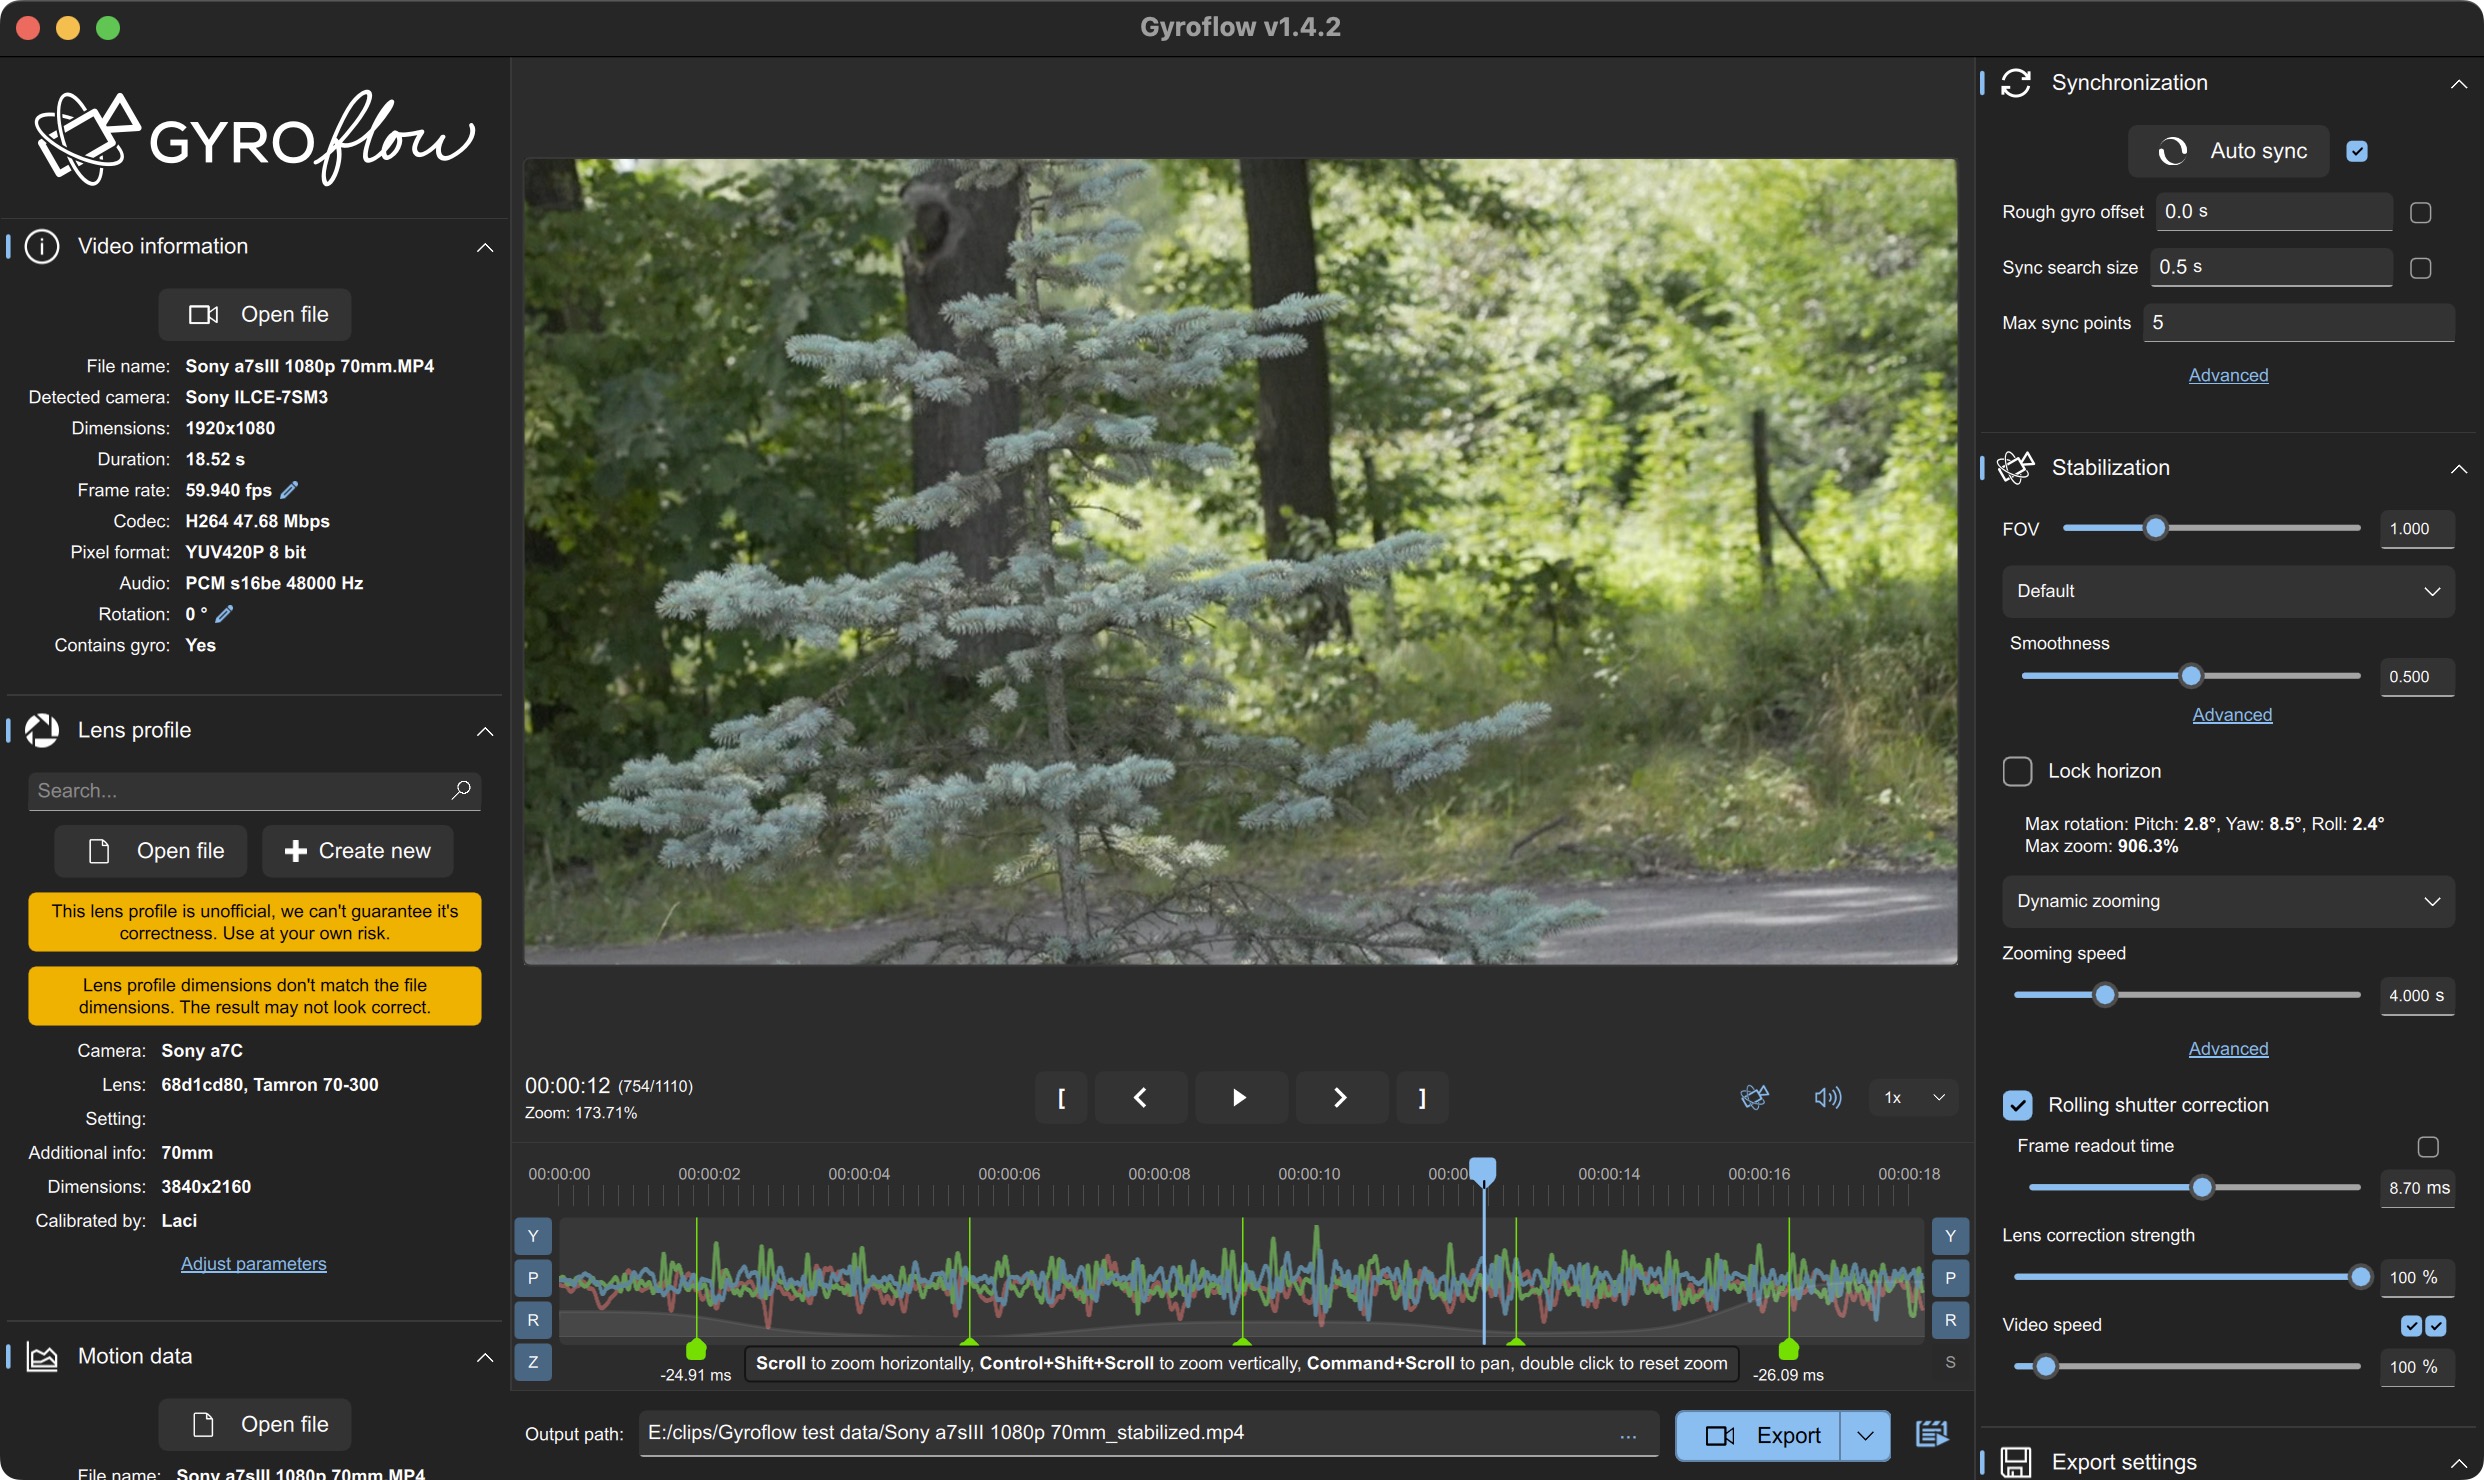Collapse the Motion data section
2484x1480 pixels.
[485, 1357]
